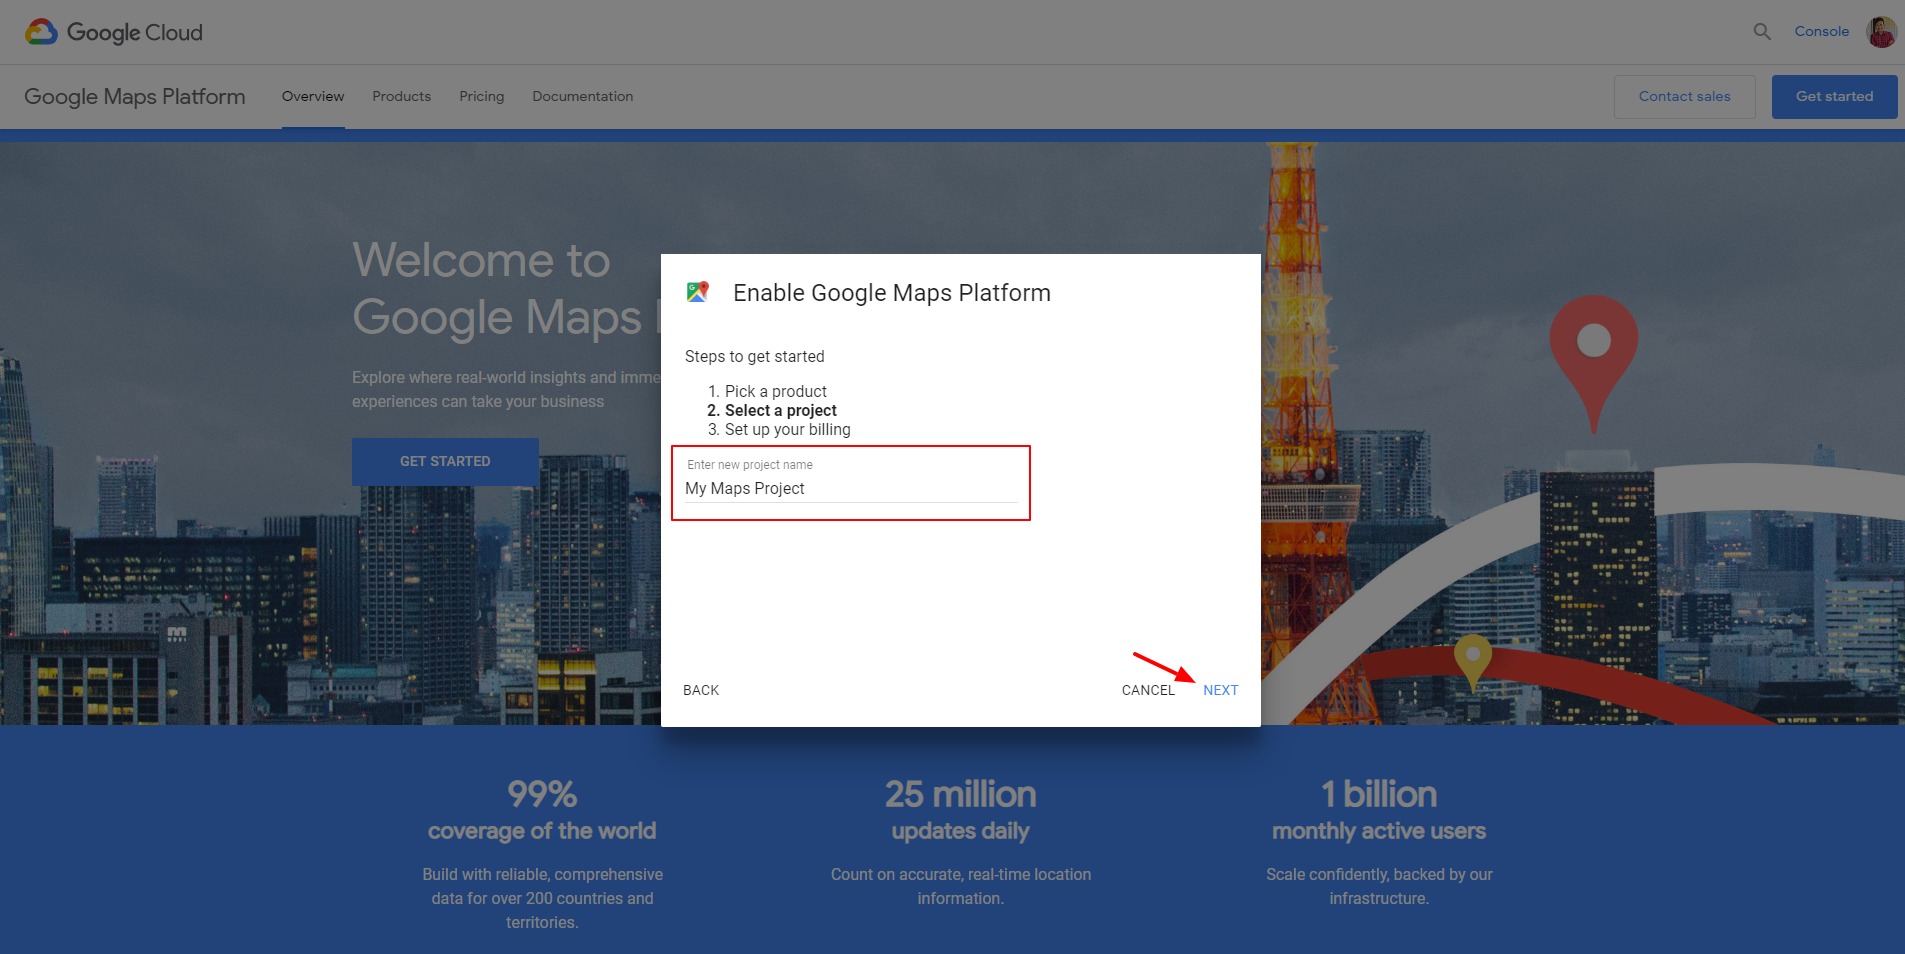Click 'Enable Google Maps Platform' dialog title
The image size is (1905, 954).
[892, 293]
